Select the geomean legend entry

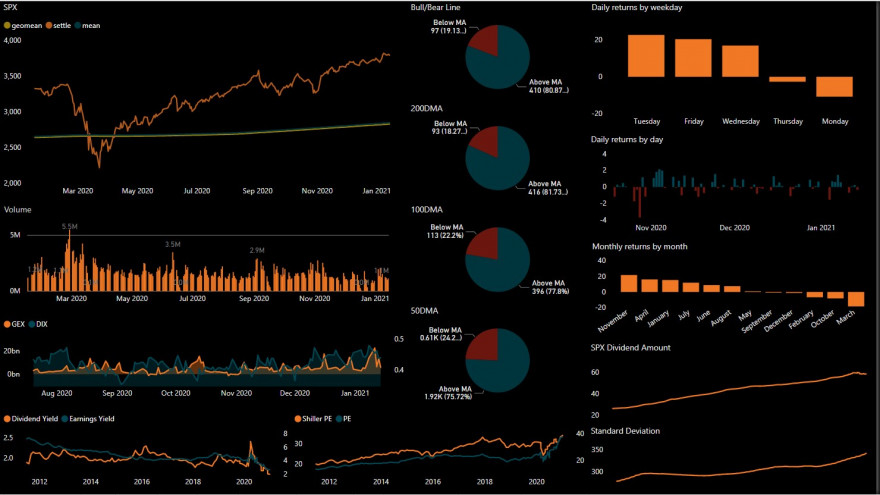click(x=23, y=25)
